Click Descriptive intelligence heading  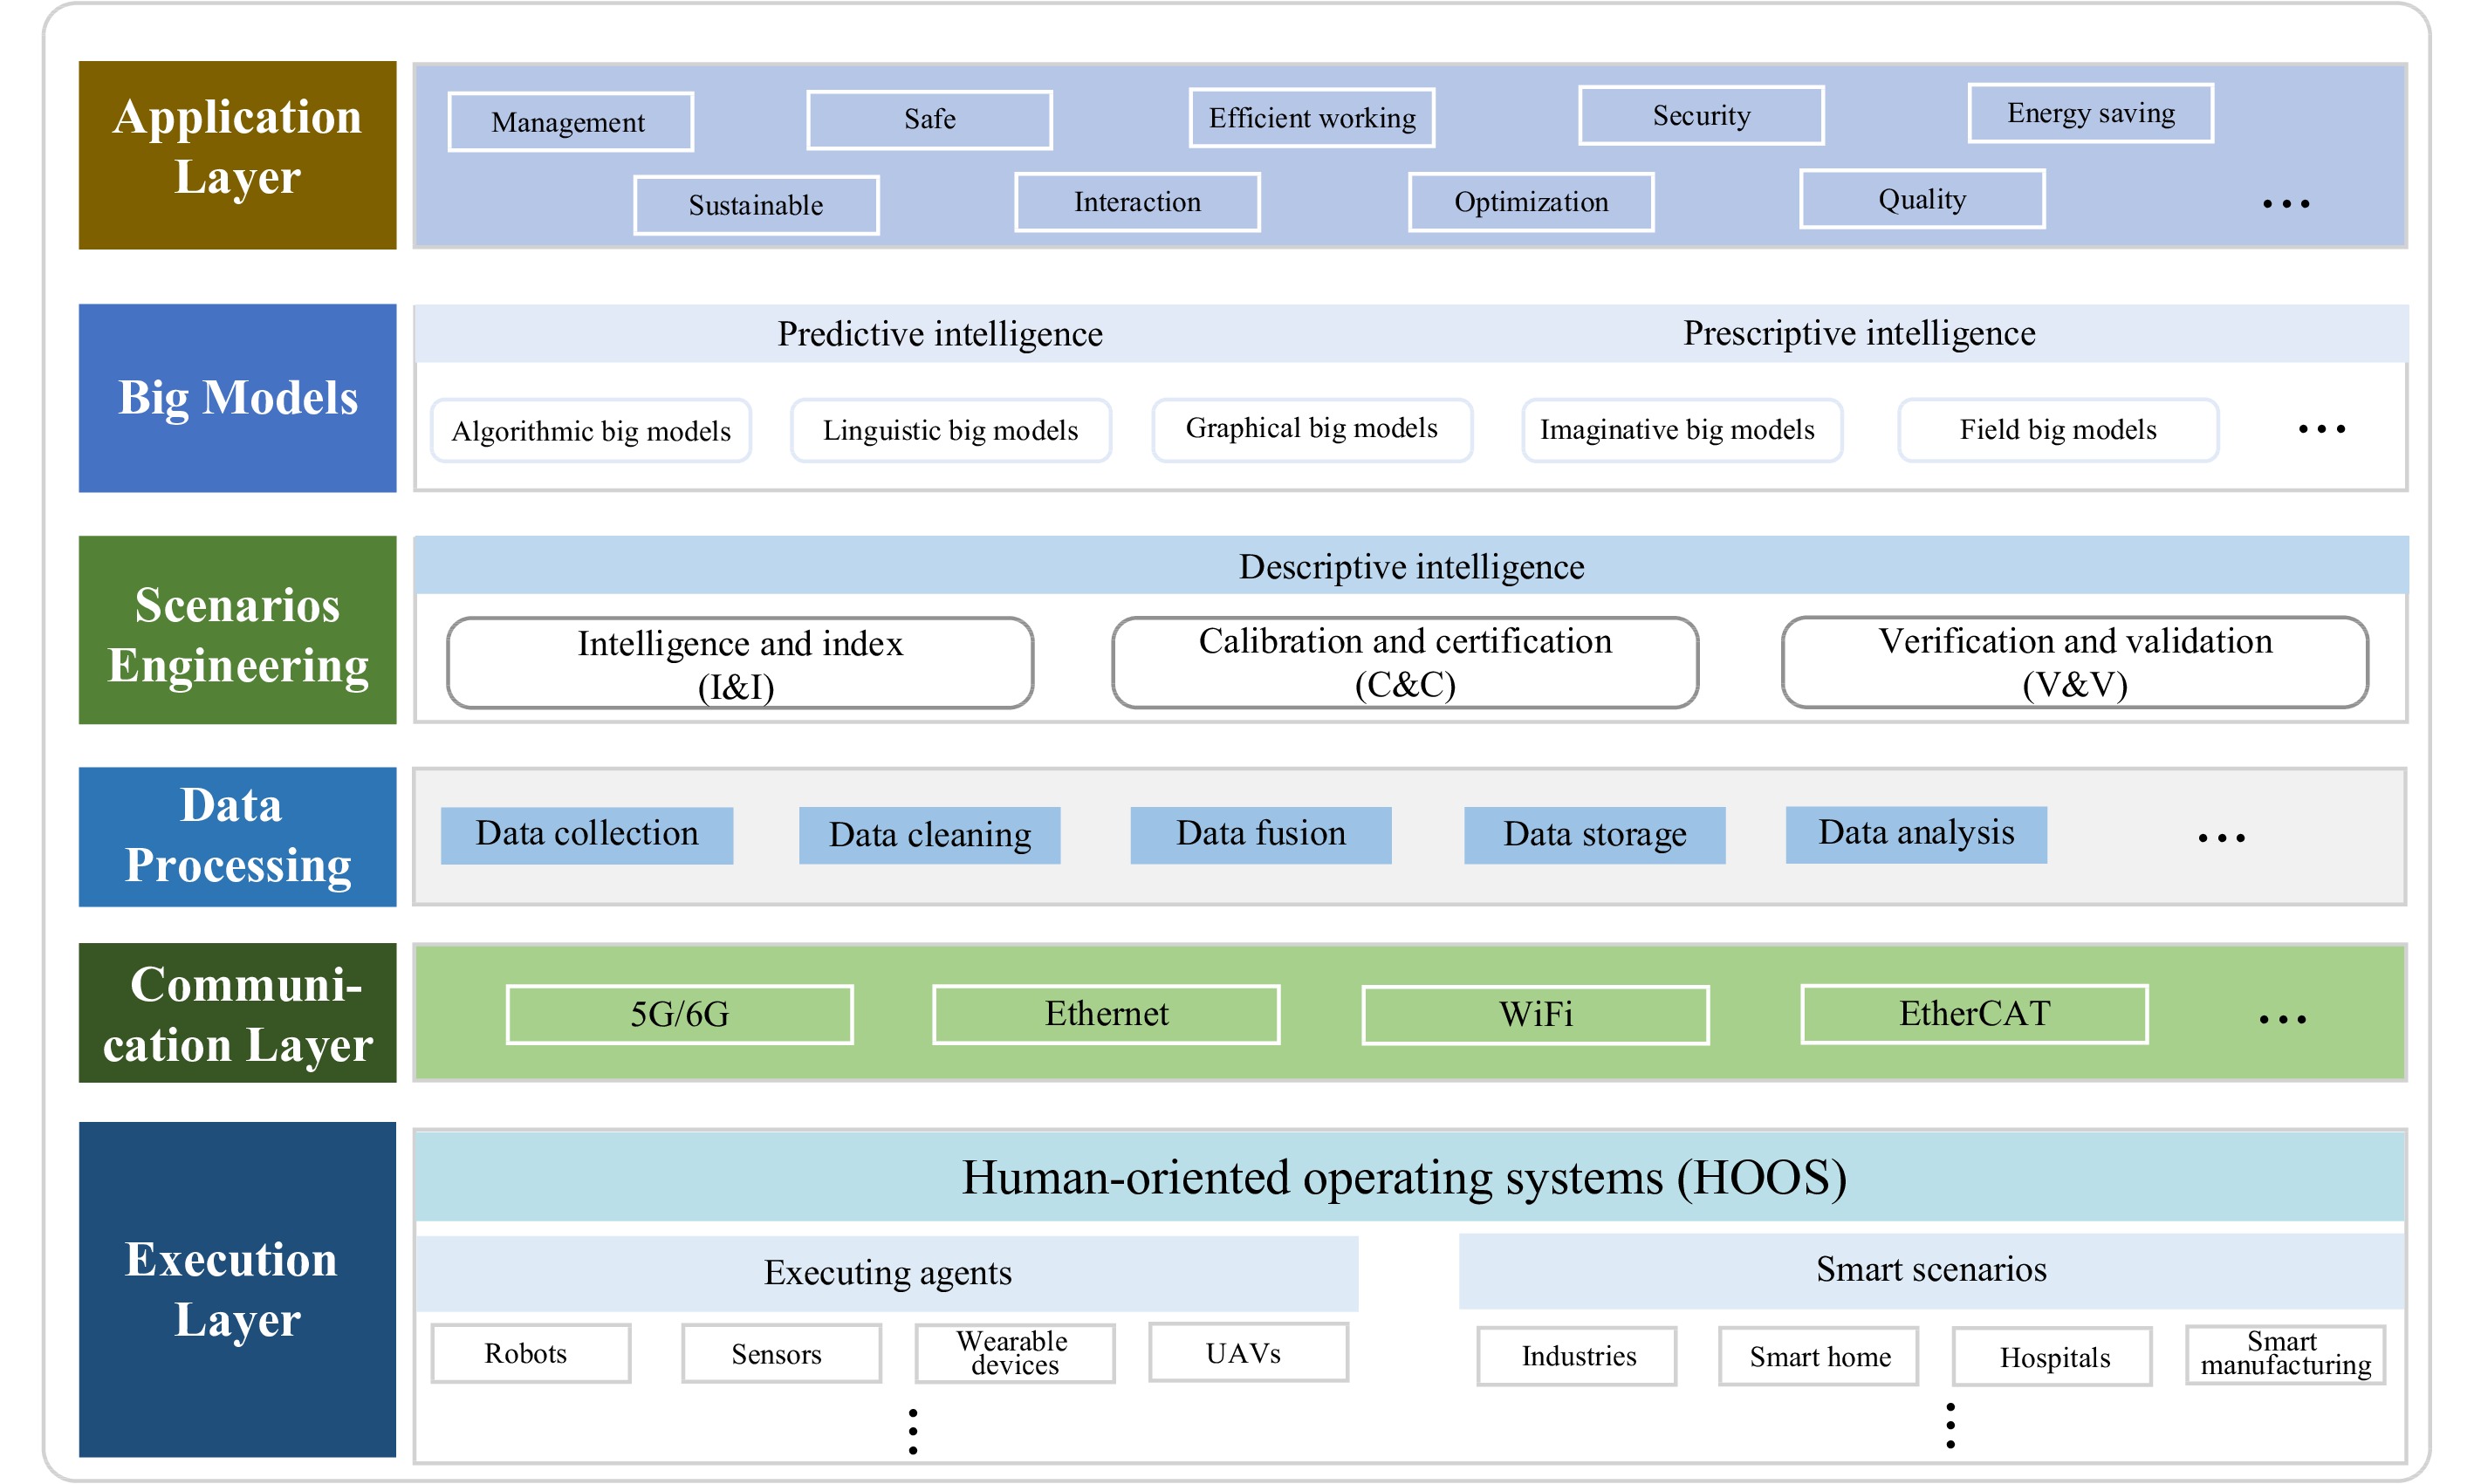click(1411, 567)
